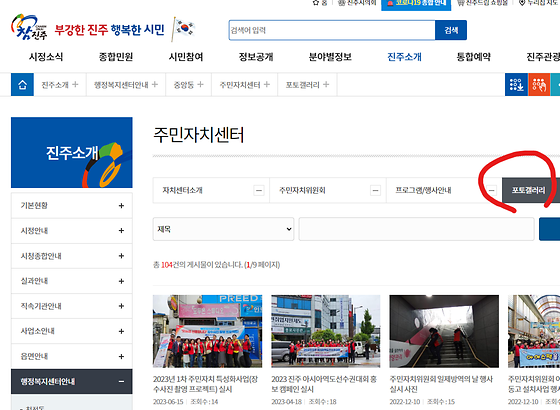560x410 pixels.
Task: Click the main search keyword field
Action: [332, 30]
